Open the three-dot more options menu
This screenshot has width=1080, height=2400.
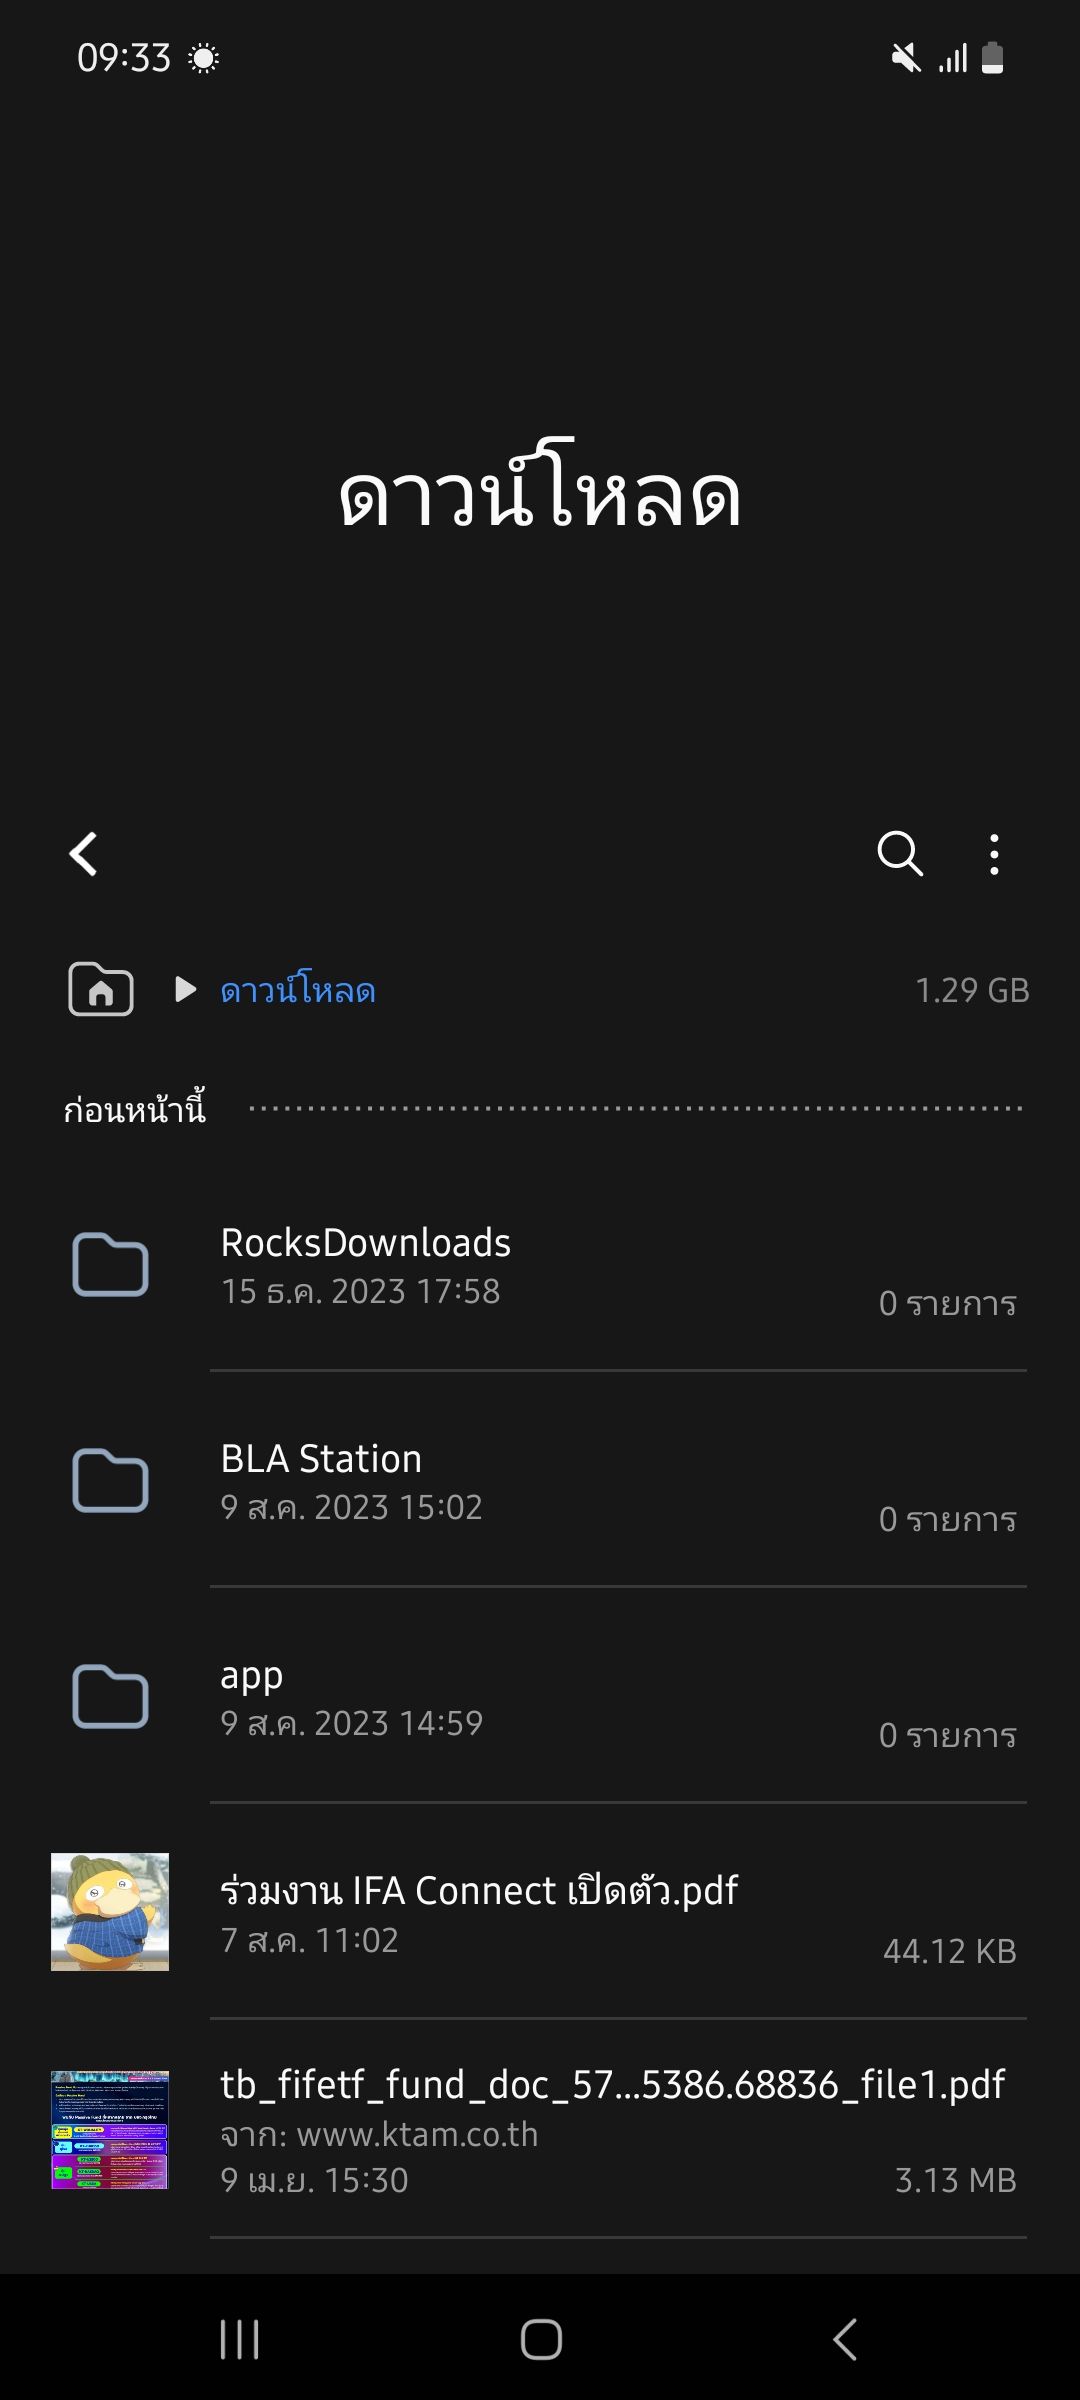pyautogui.click(x=993, y=854)
